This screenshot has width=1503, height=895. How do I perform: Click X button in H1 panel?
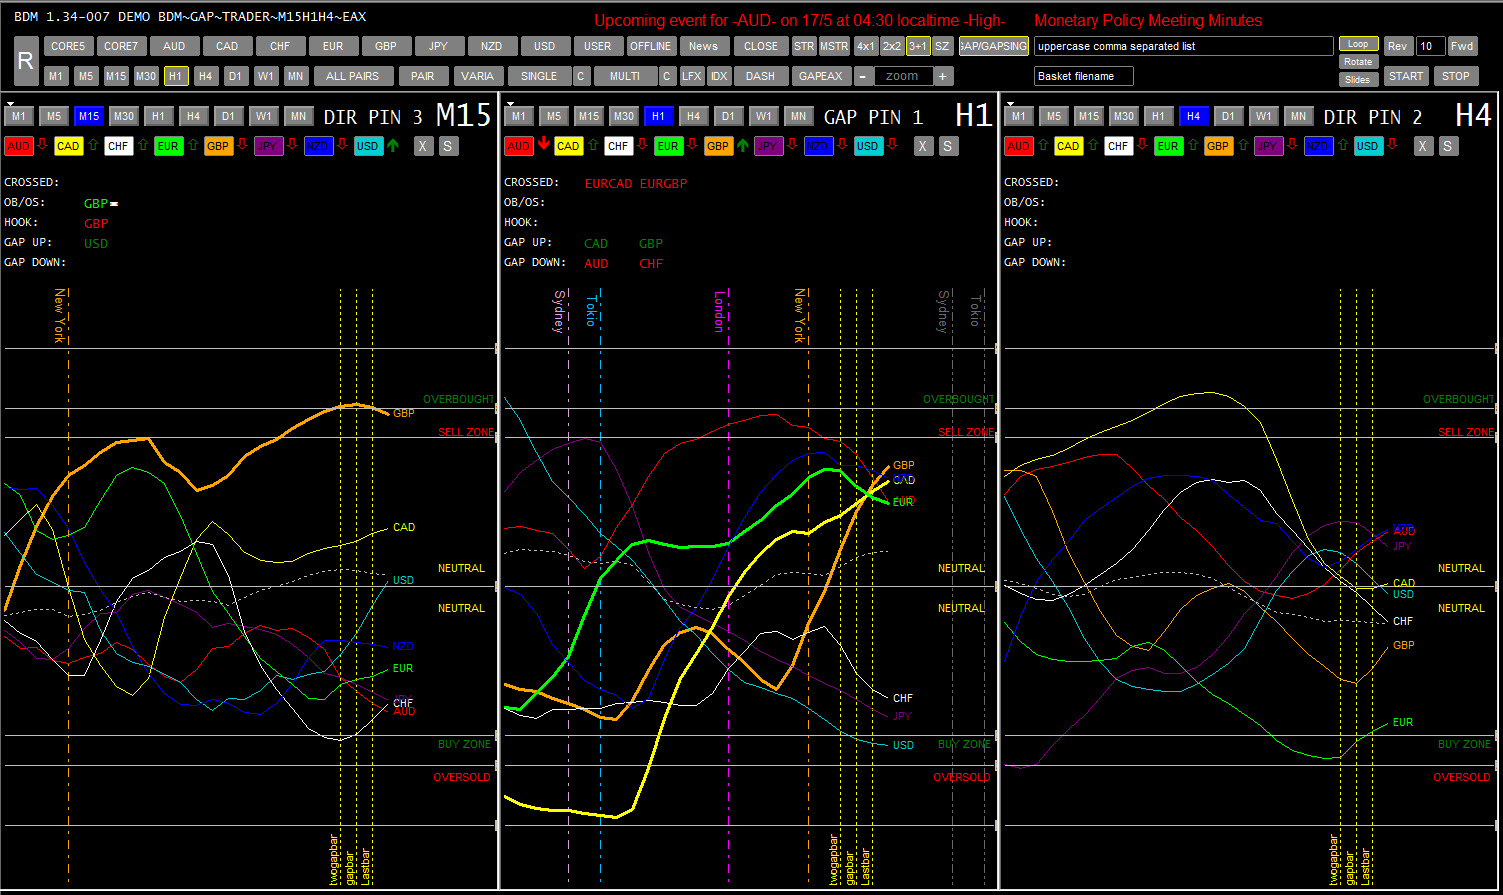click(x=924, y=146)
